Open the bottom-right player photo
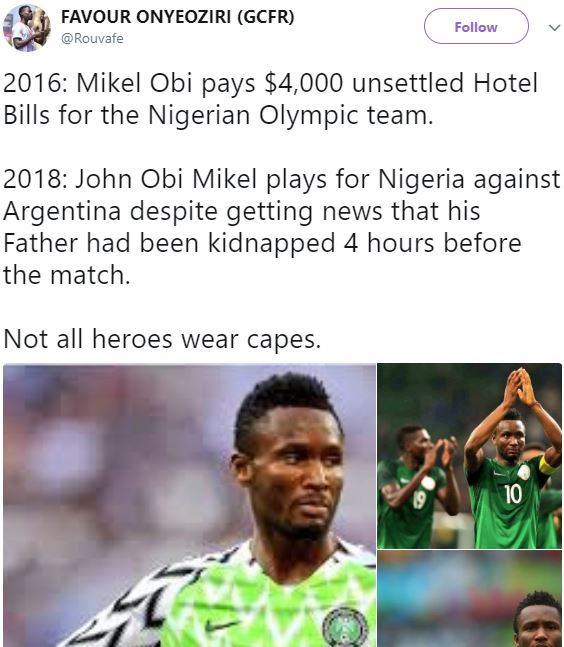 pyautogui.click(x=470, y=599)
